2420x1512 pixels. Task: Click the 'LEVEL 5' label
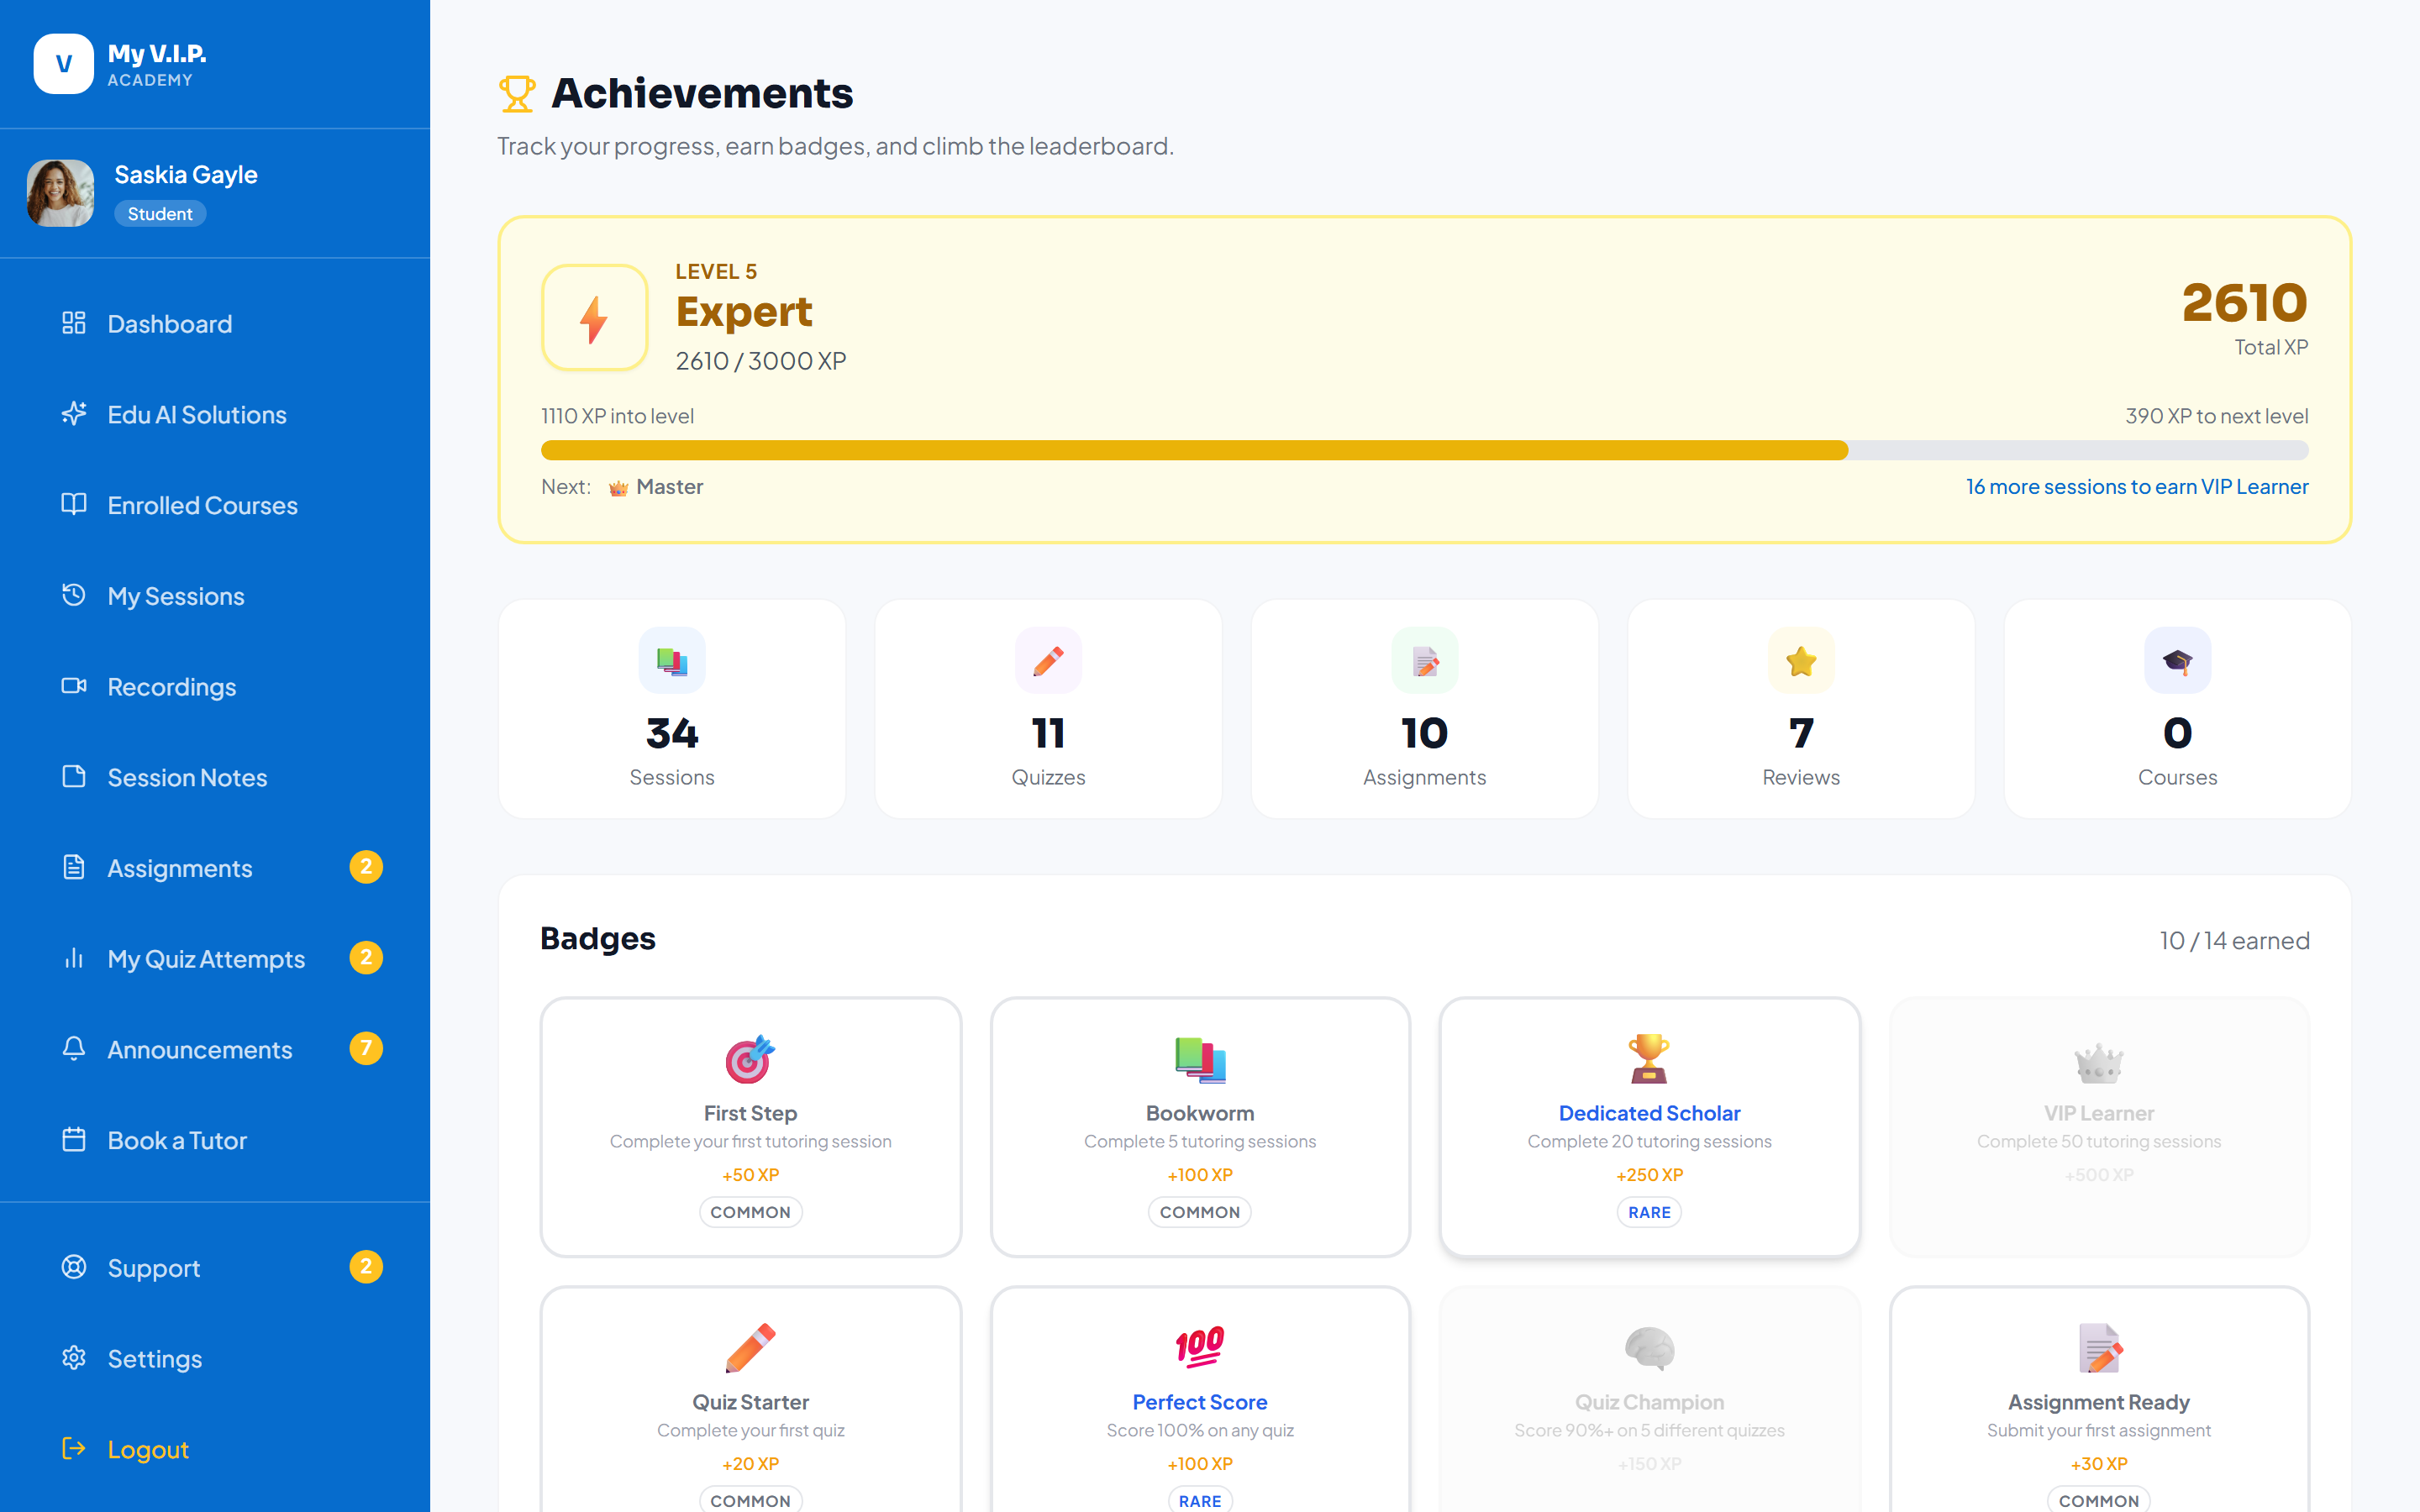pyautogui.click(x=716, y=272)
